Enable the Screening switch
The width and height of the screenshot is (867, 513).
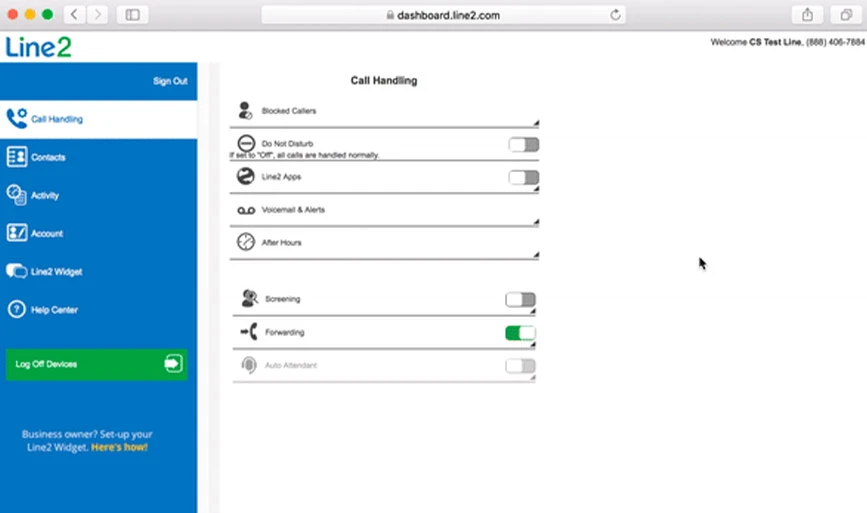520,300
